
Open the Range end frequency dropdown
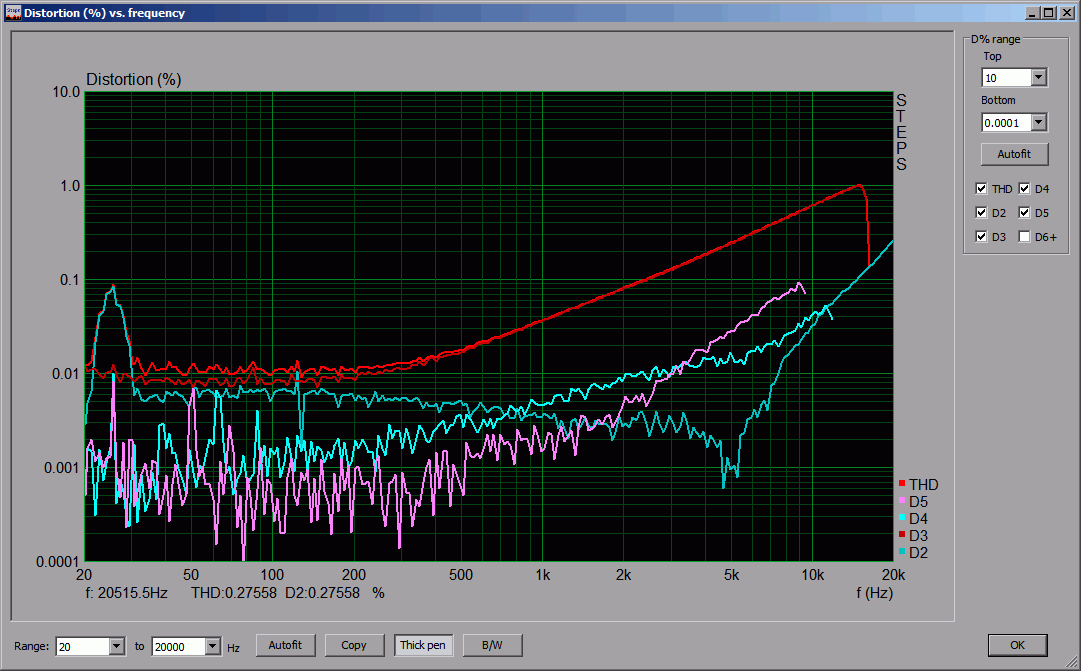tap(212, 646)
